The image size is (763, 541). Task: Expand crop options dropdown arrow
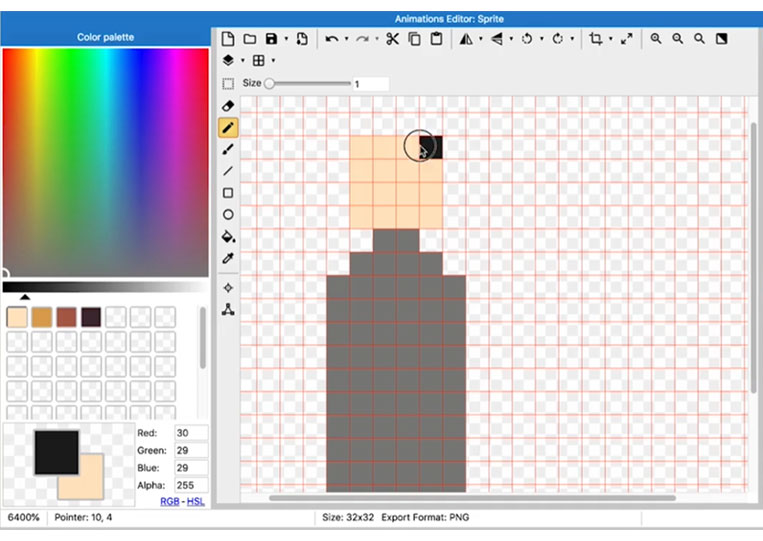(610, 39)
